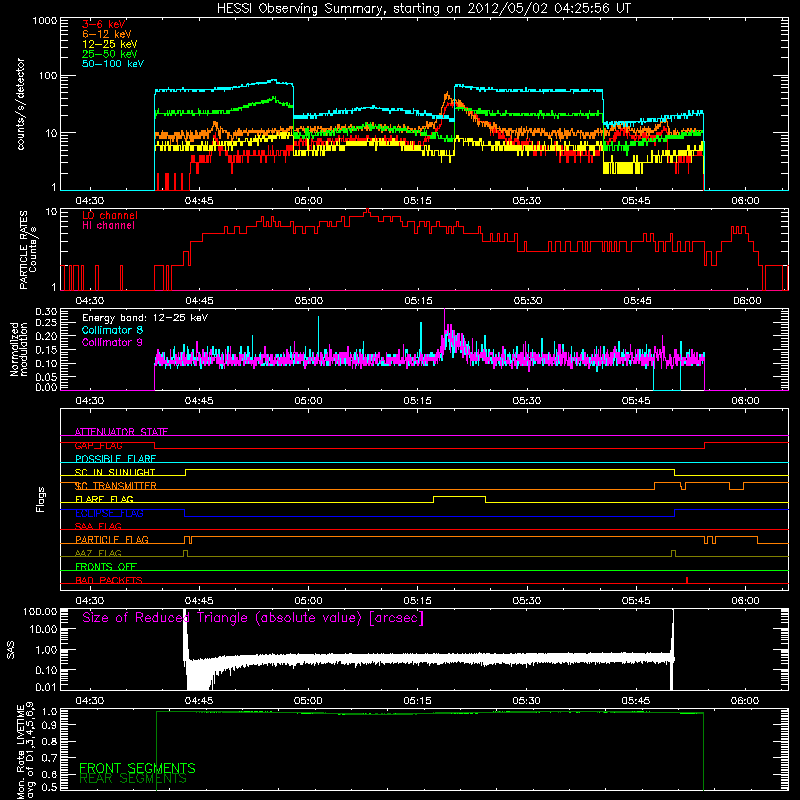
Task: Click the vertical Flags axis label
Action: (41, 499)
